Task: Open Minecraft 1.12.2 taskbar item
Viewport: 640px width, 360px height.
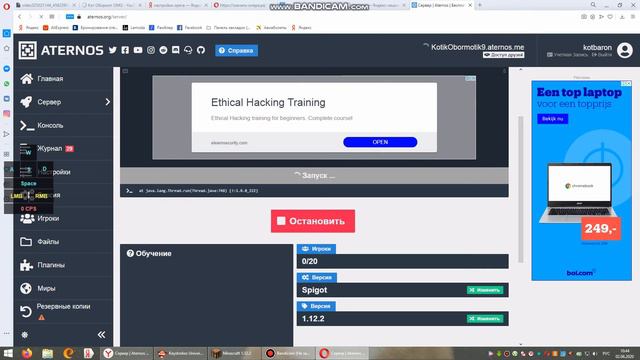Action: tap(233, 353)
